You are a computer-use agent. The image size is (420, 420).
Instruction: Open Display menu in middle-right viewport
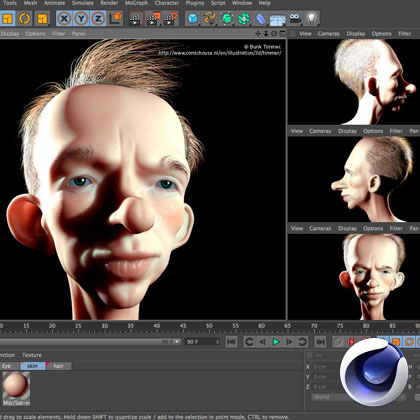coord(347,131)
